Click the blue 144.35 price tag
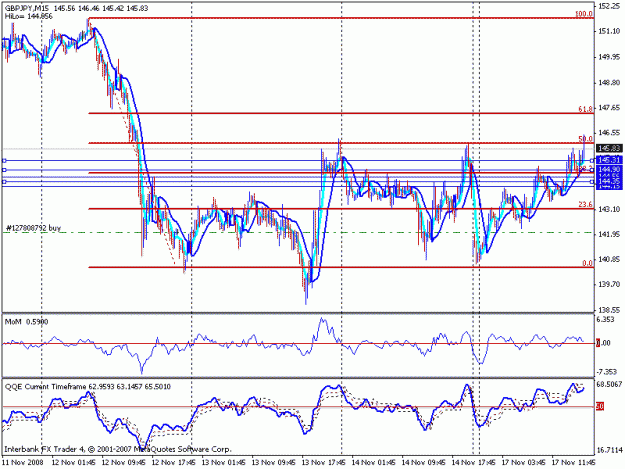Screen dimensions: 625x469 pyautogui.click(x=609, y=181)
